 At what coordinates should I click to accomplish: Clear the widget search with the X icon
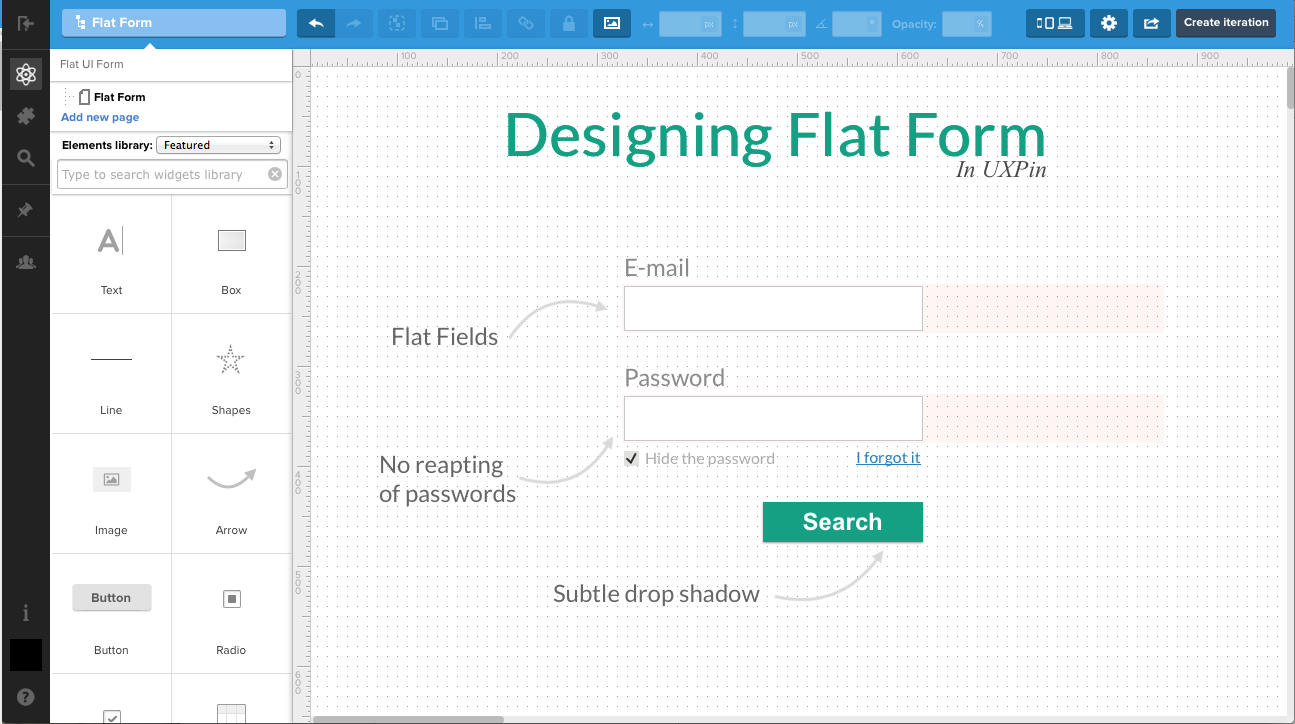point(275,174)
